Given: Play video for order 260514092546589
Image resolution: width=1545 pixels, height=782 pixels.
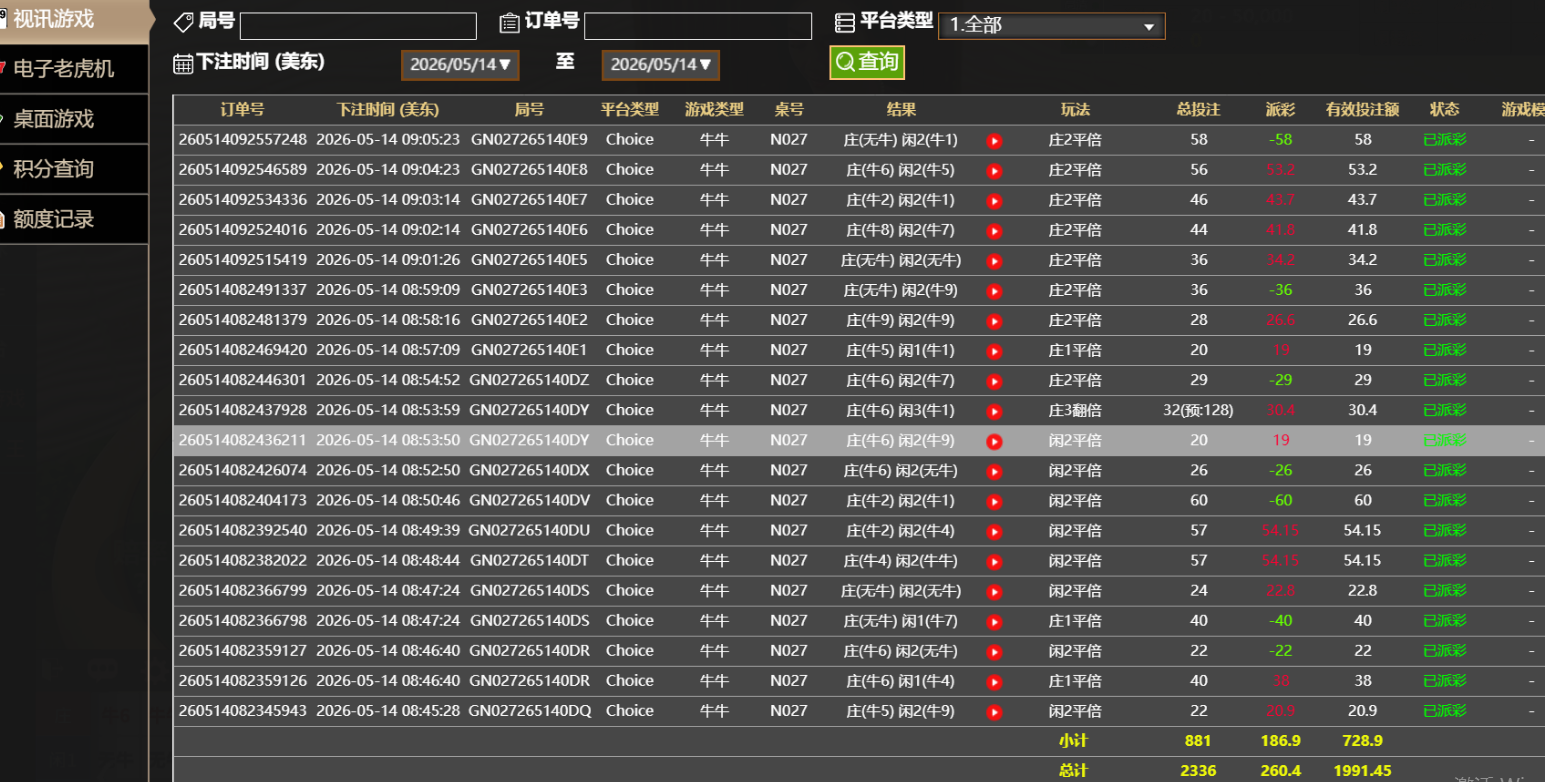Looking at the screenshot, I should 994,171.
